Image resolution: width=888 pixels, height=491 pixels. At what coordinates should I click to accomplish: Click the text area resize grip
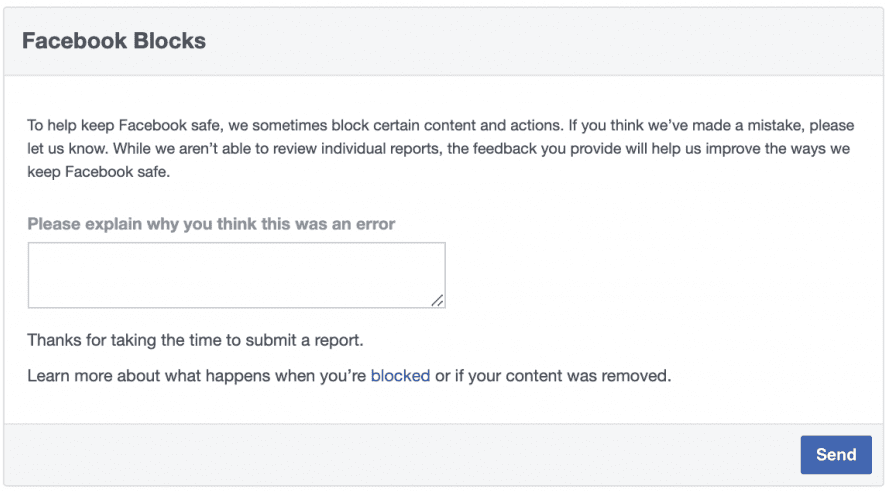(x=438, y=300)
